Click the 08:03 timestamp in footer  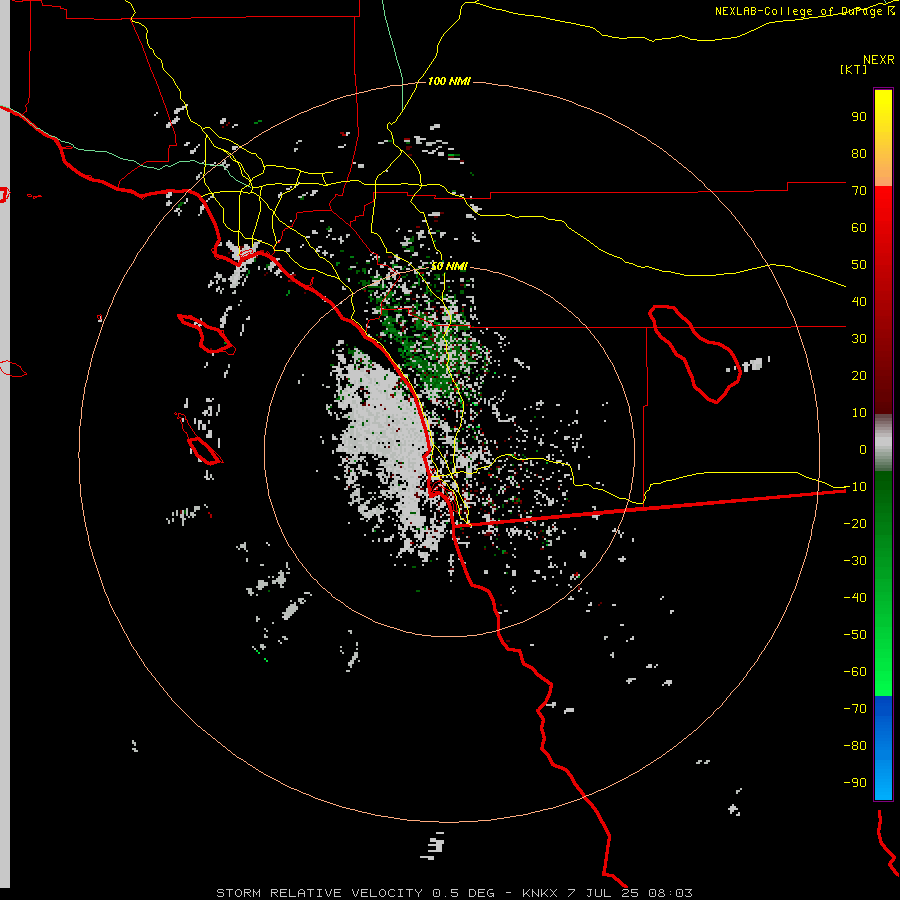click(670, 893)
